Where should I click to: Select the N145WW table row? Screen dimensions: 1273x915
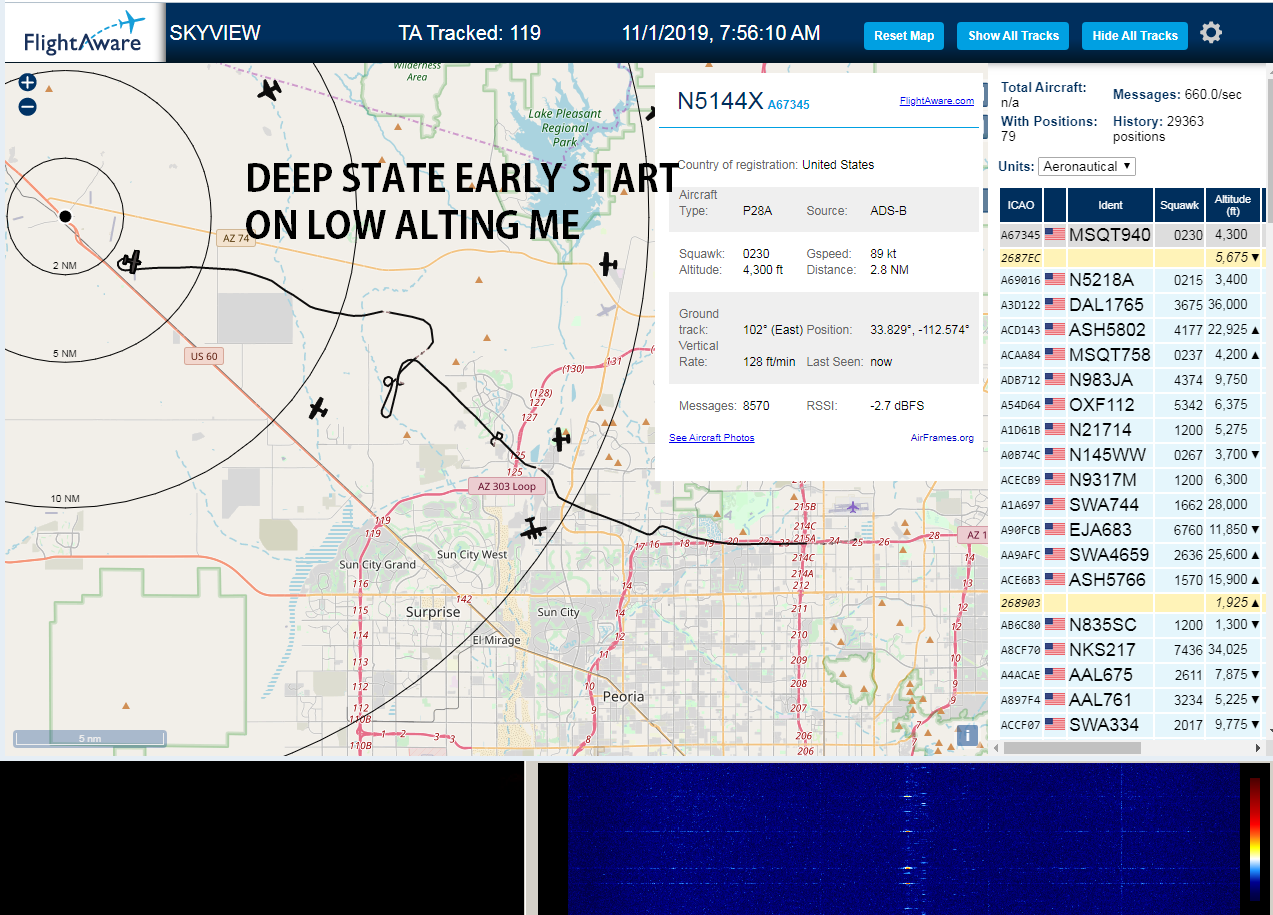point(1131,455)
